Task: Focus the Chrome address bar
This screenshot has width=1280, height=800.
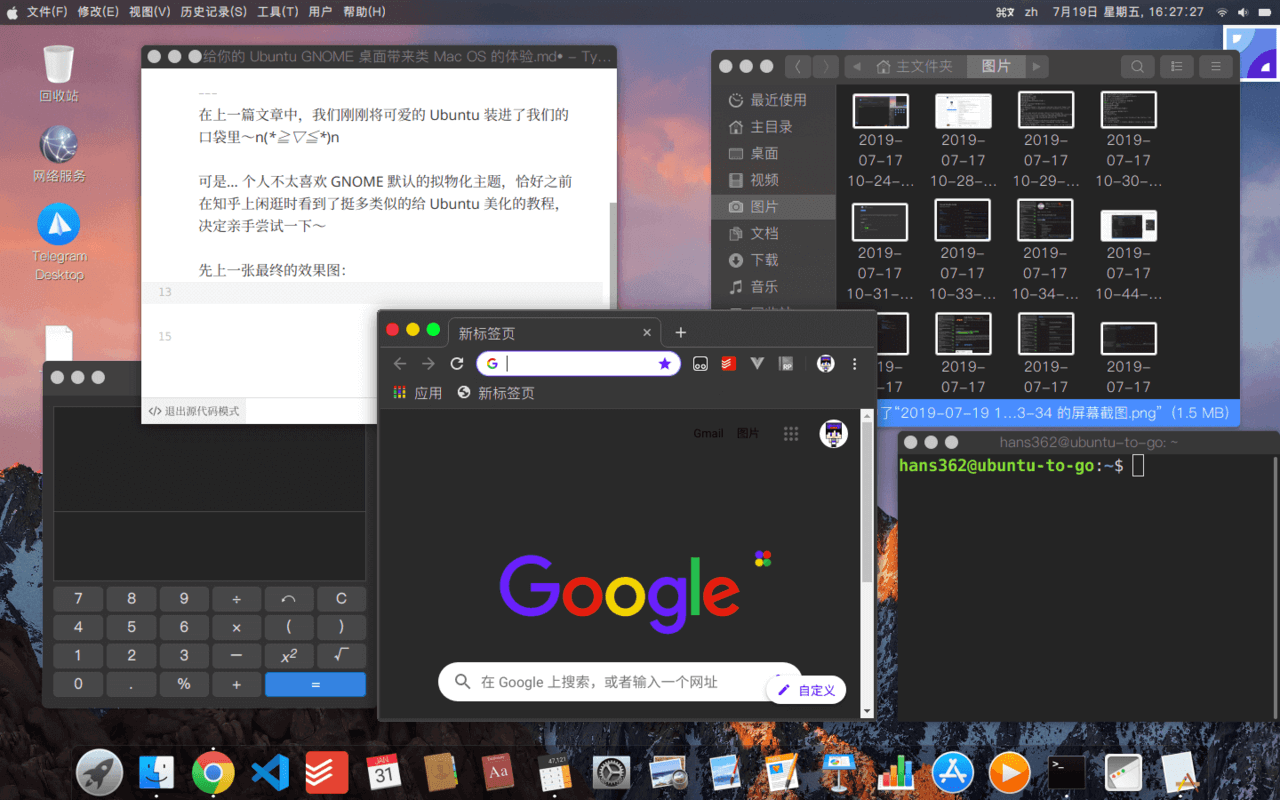Action: [578, 364]
